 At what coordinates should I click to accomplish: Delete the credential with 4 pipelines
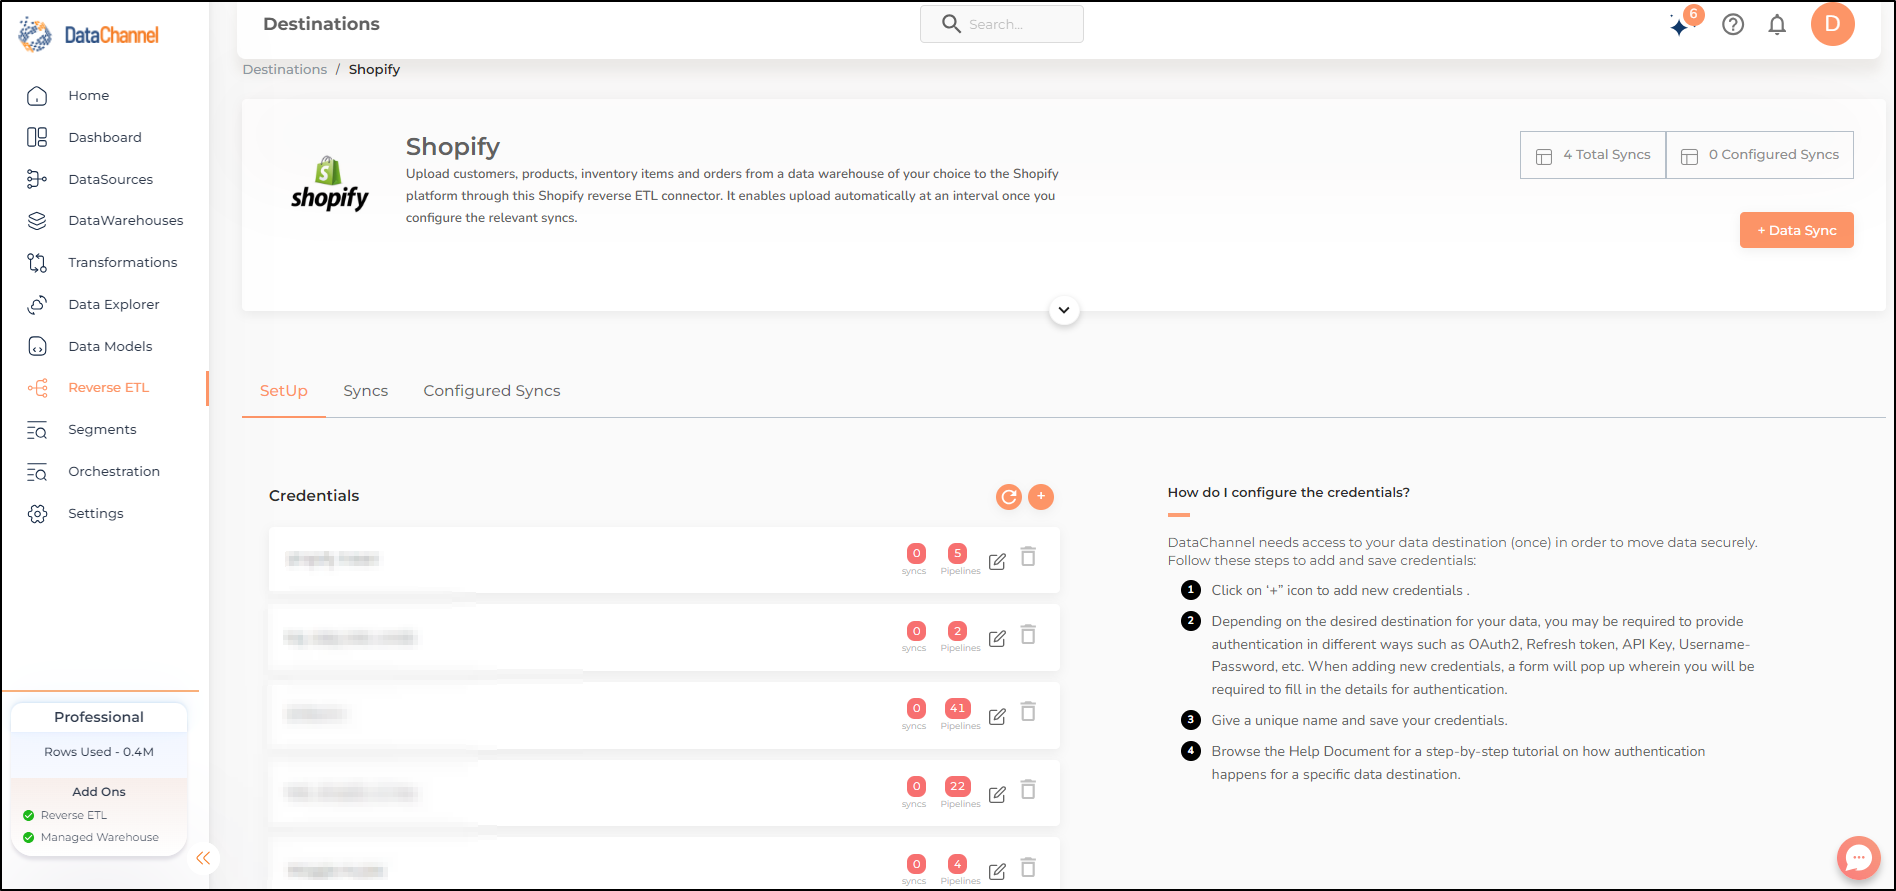coord(1028,868)
